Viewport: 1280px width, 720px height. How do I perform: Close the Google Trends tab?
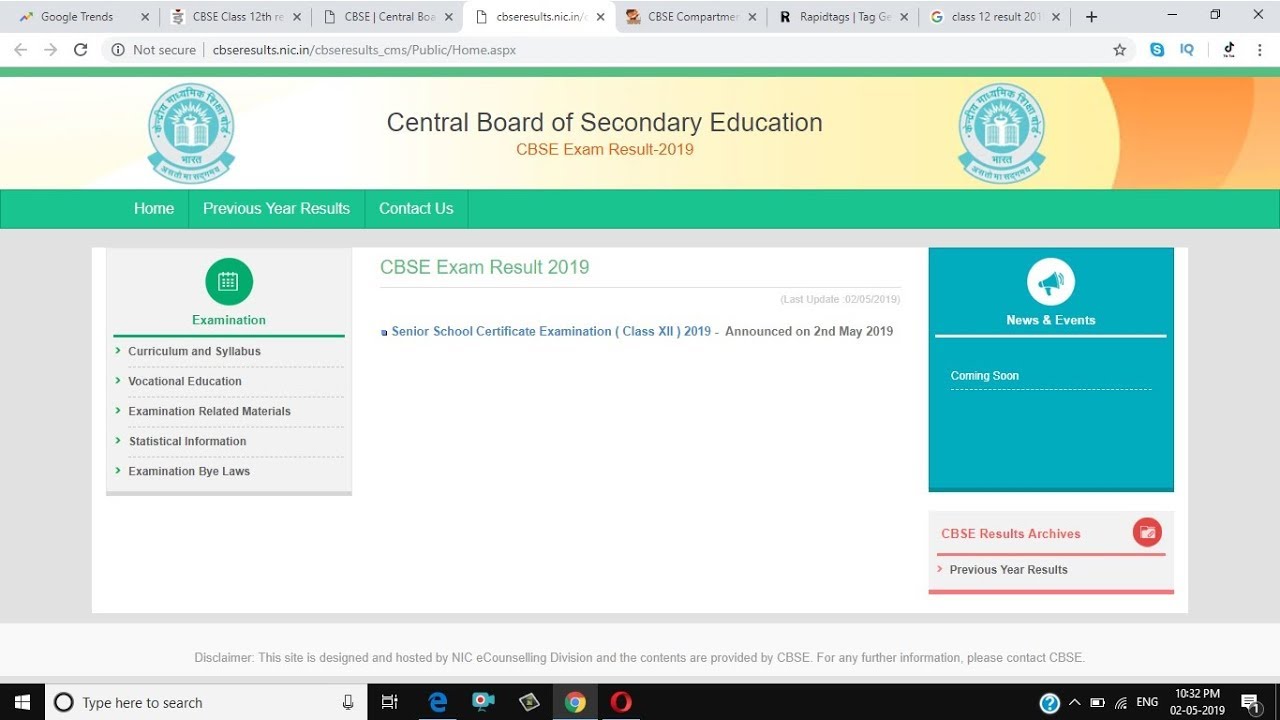point(145,17)
